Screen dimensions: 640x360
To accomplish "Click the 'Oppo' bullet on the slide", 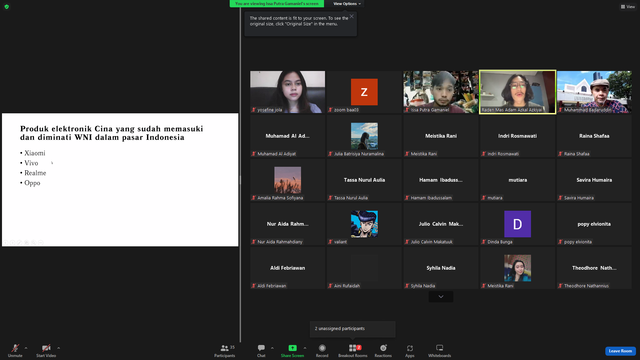I will coord(32,183).
